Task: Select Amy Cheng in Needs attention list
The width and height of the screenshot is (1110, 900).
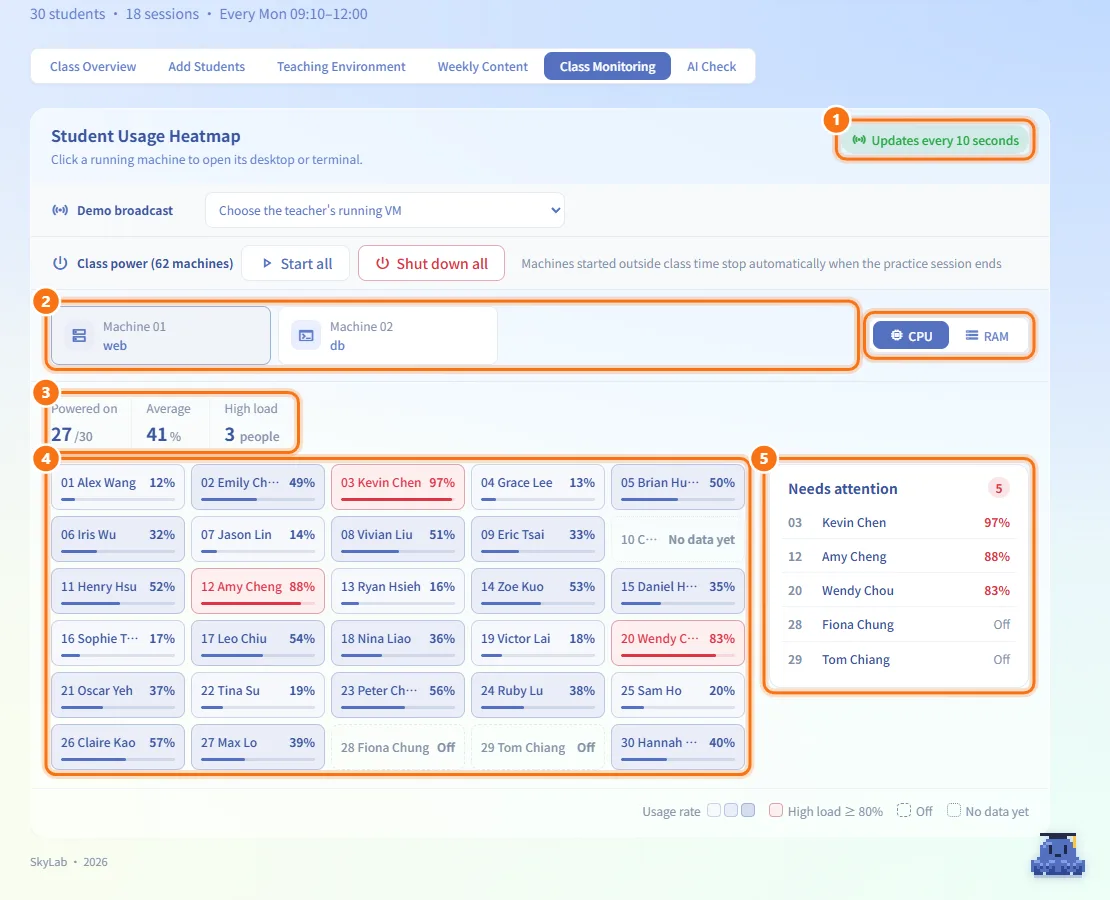Action: click(x=898, y=557)
